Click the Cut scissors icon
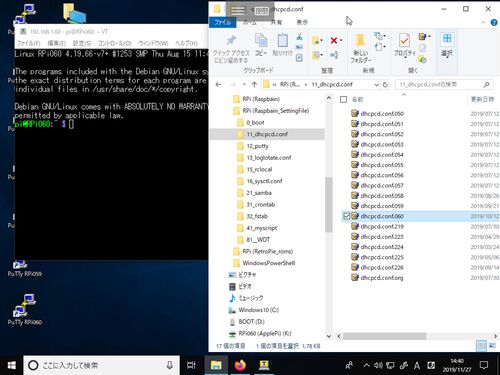The height and width of the screenshot is (375, 500). 299,37
